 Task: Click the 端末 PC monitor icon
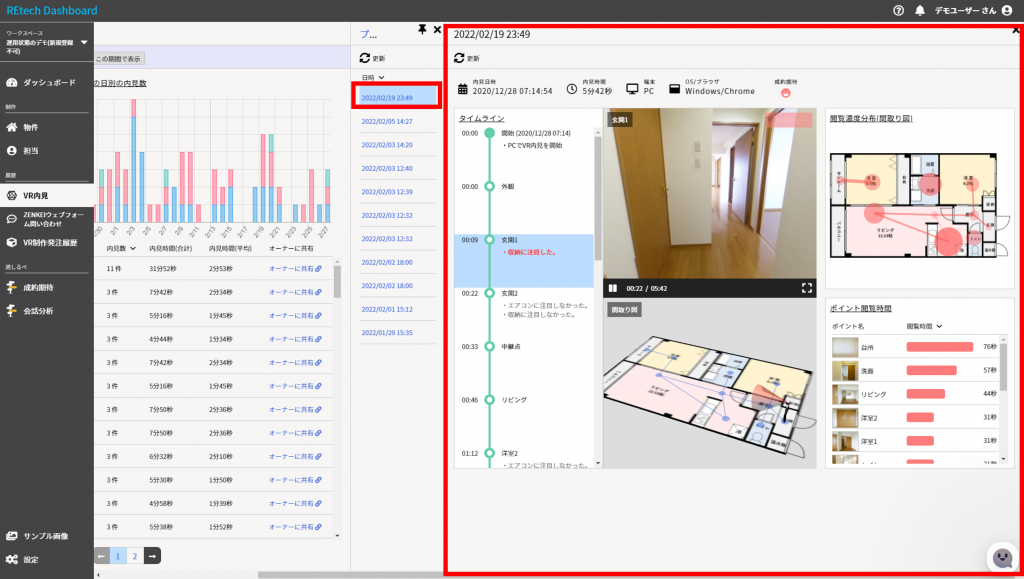point(632,89)
